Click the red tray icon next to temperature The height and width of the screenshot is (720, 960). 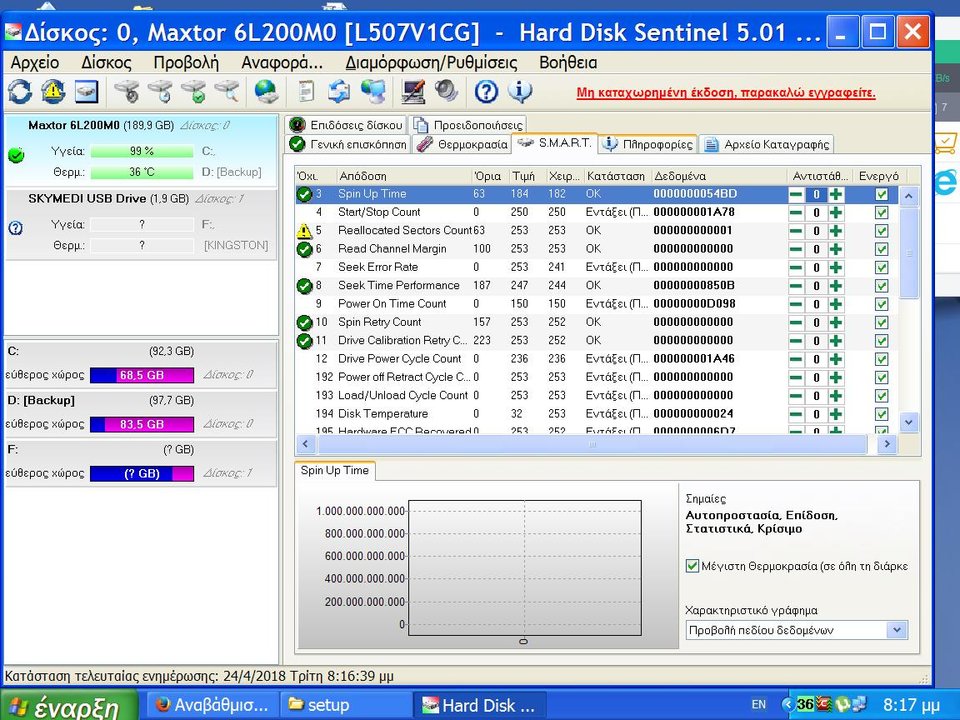(x=825, y=704)
